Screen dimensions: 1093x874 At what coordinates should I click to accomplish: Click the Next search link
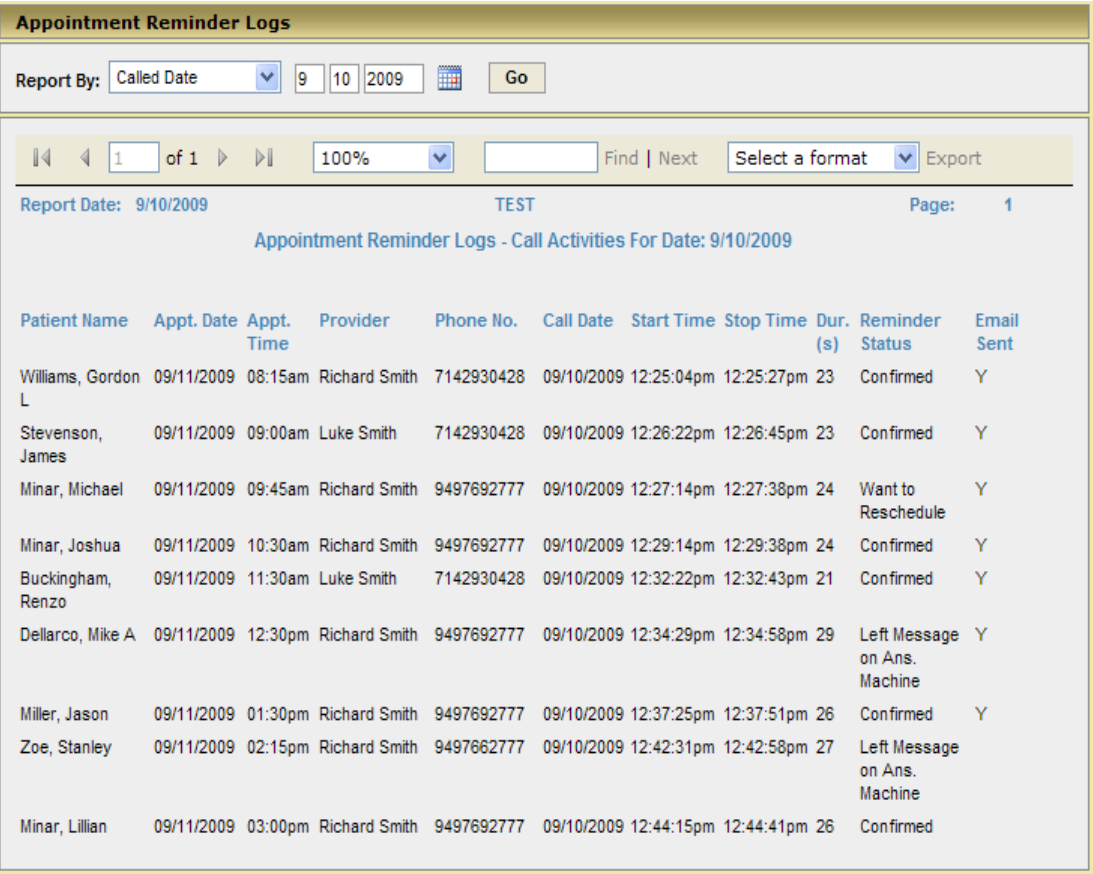click(678, 158)
